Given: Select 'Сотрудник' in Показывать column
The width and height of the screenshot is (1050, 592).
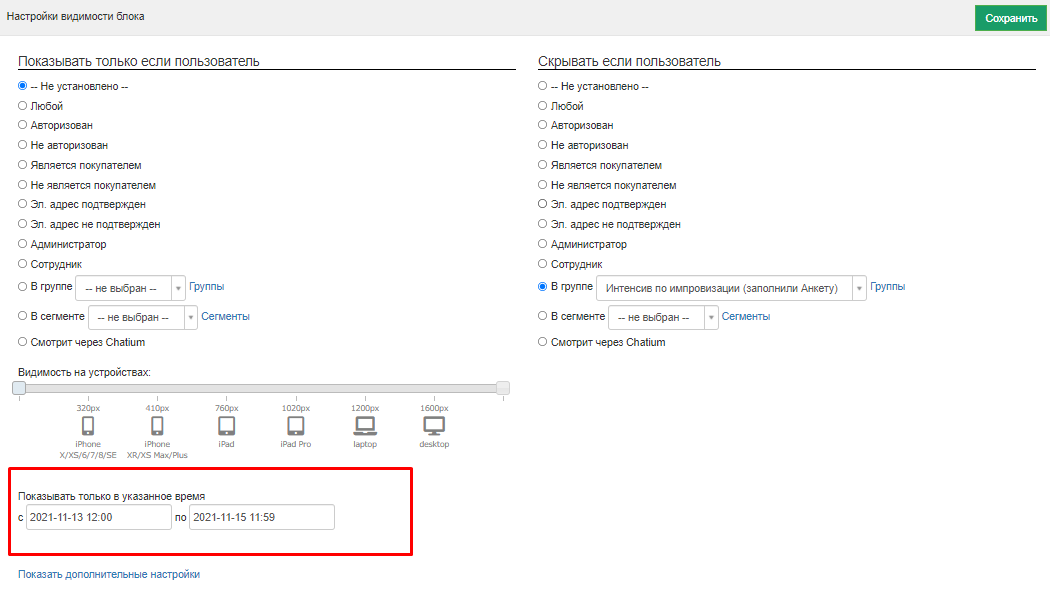Looking at the screenshot, I should coord(23,264).
